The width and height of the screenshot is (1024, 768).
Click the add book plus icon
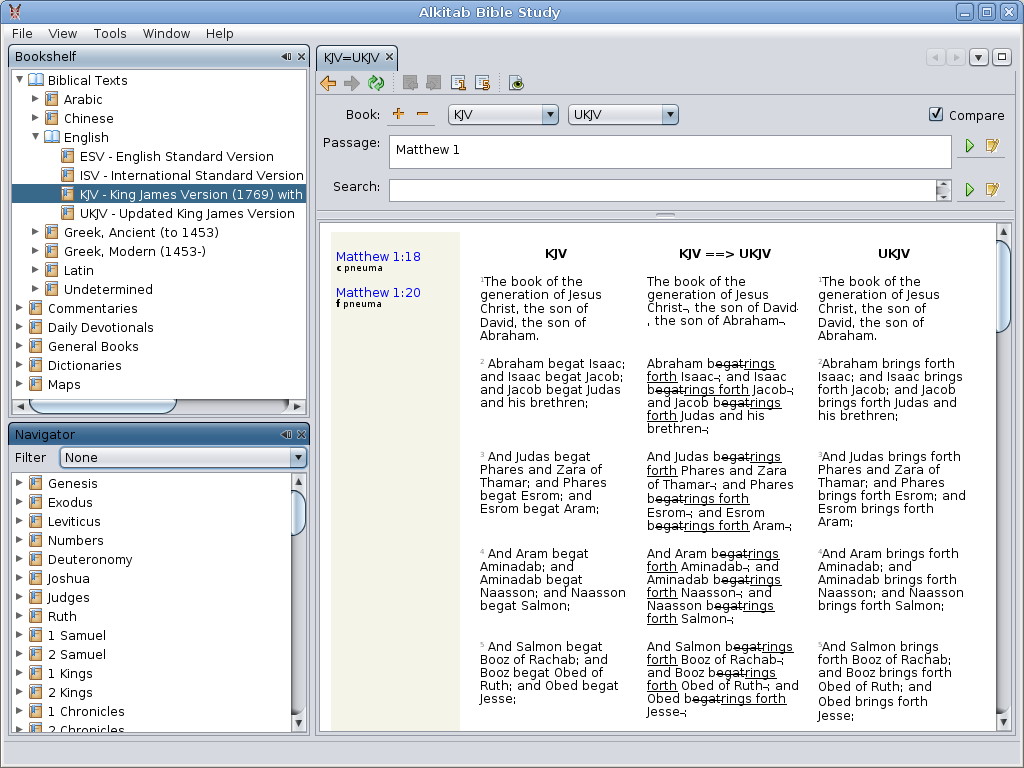[399, 114]
